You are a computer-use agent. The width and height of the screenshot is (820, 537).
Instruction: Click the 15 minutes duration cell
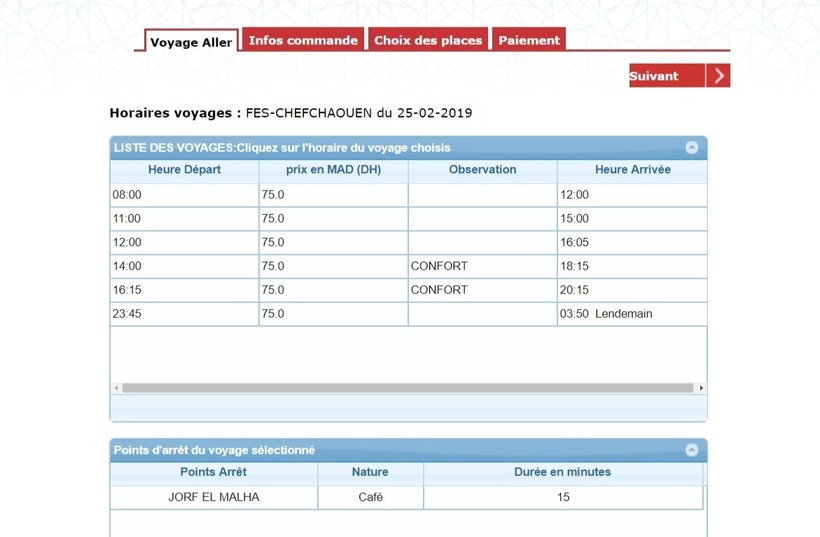point(563,497)
